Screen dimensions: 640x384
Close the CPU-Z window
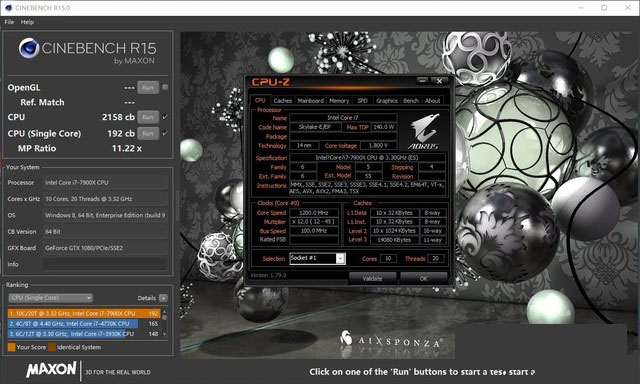click(x=439, y=81)
